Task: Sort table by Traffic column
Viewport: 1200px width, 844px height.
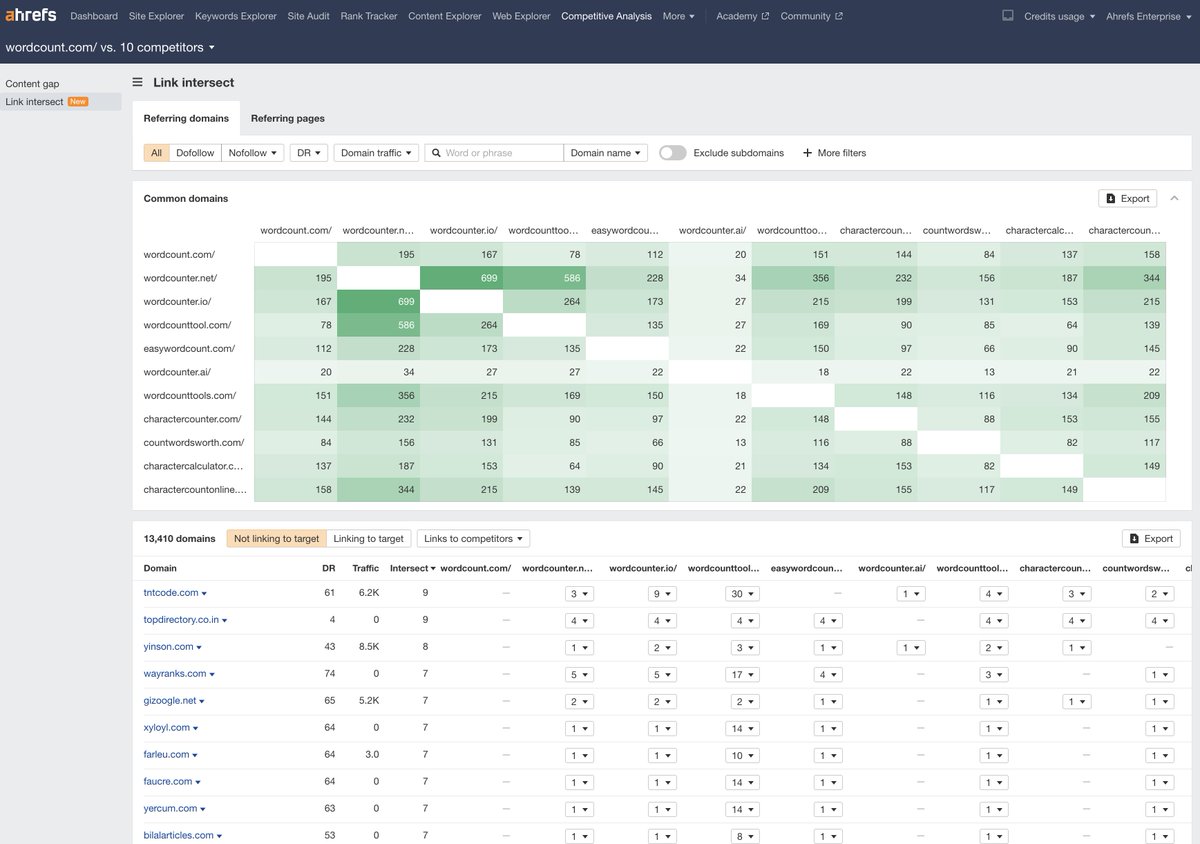Action: [x=366, y=568]
